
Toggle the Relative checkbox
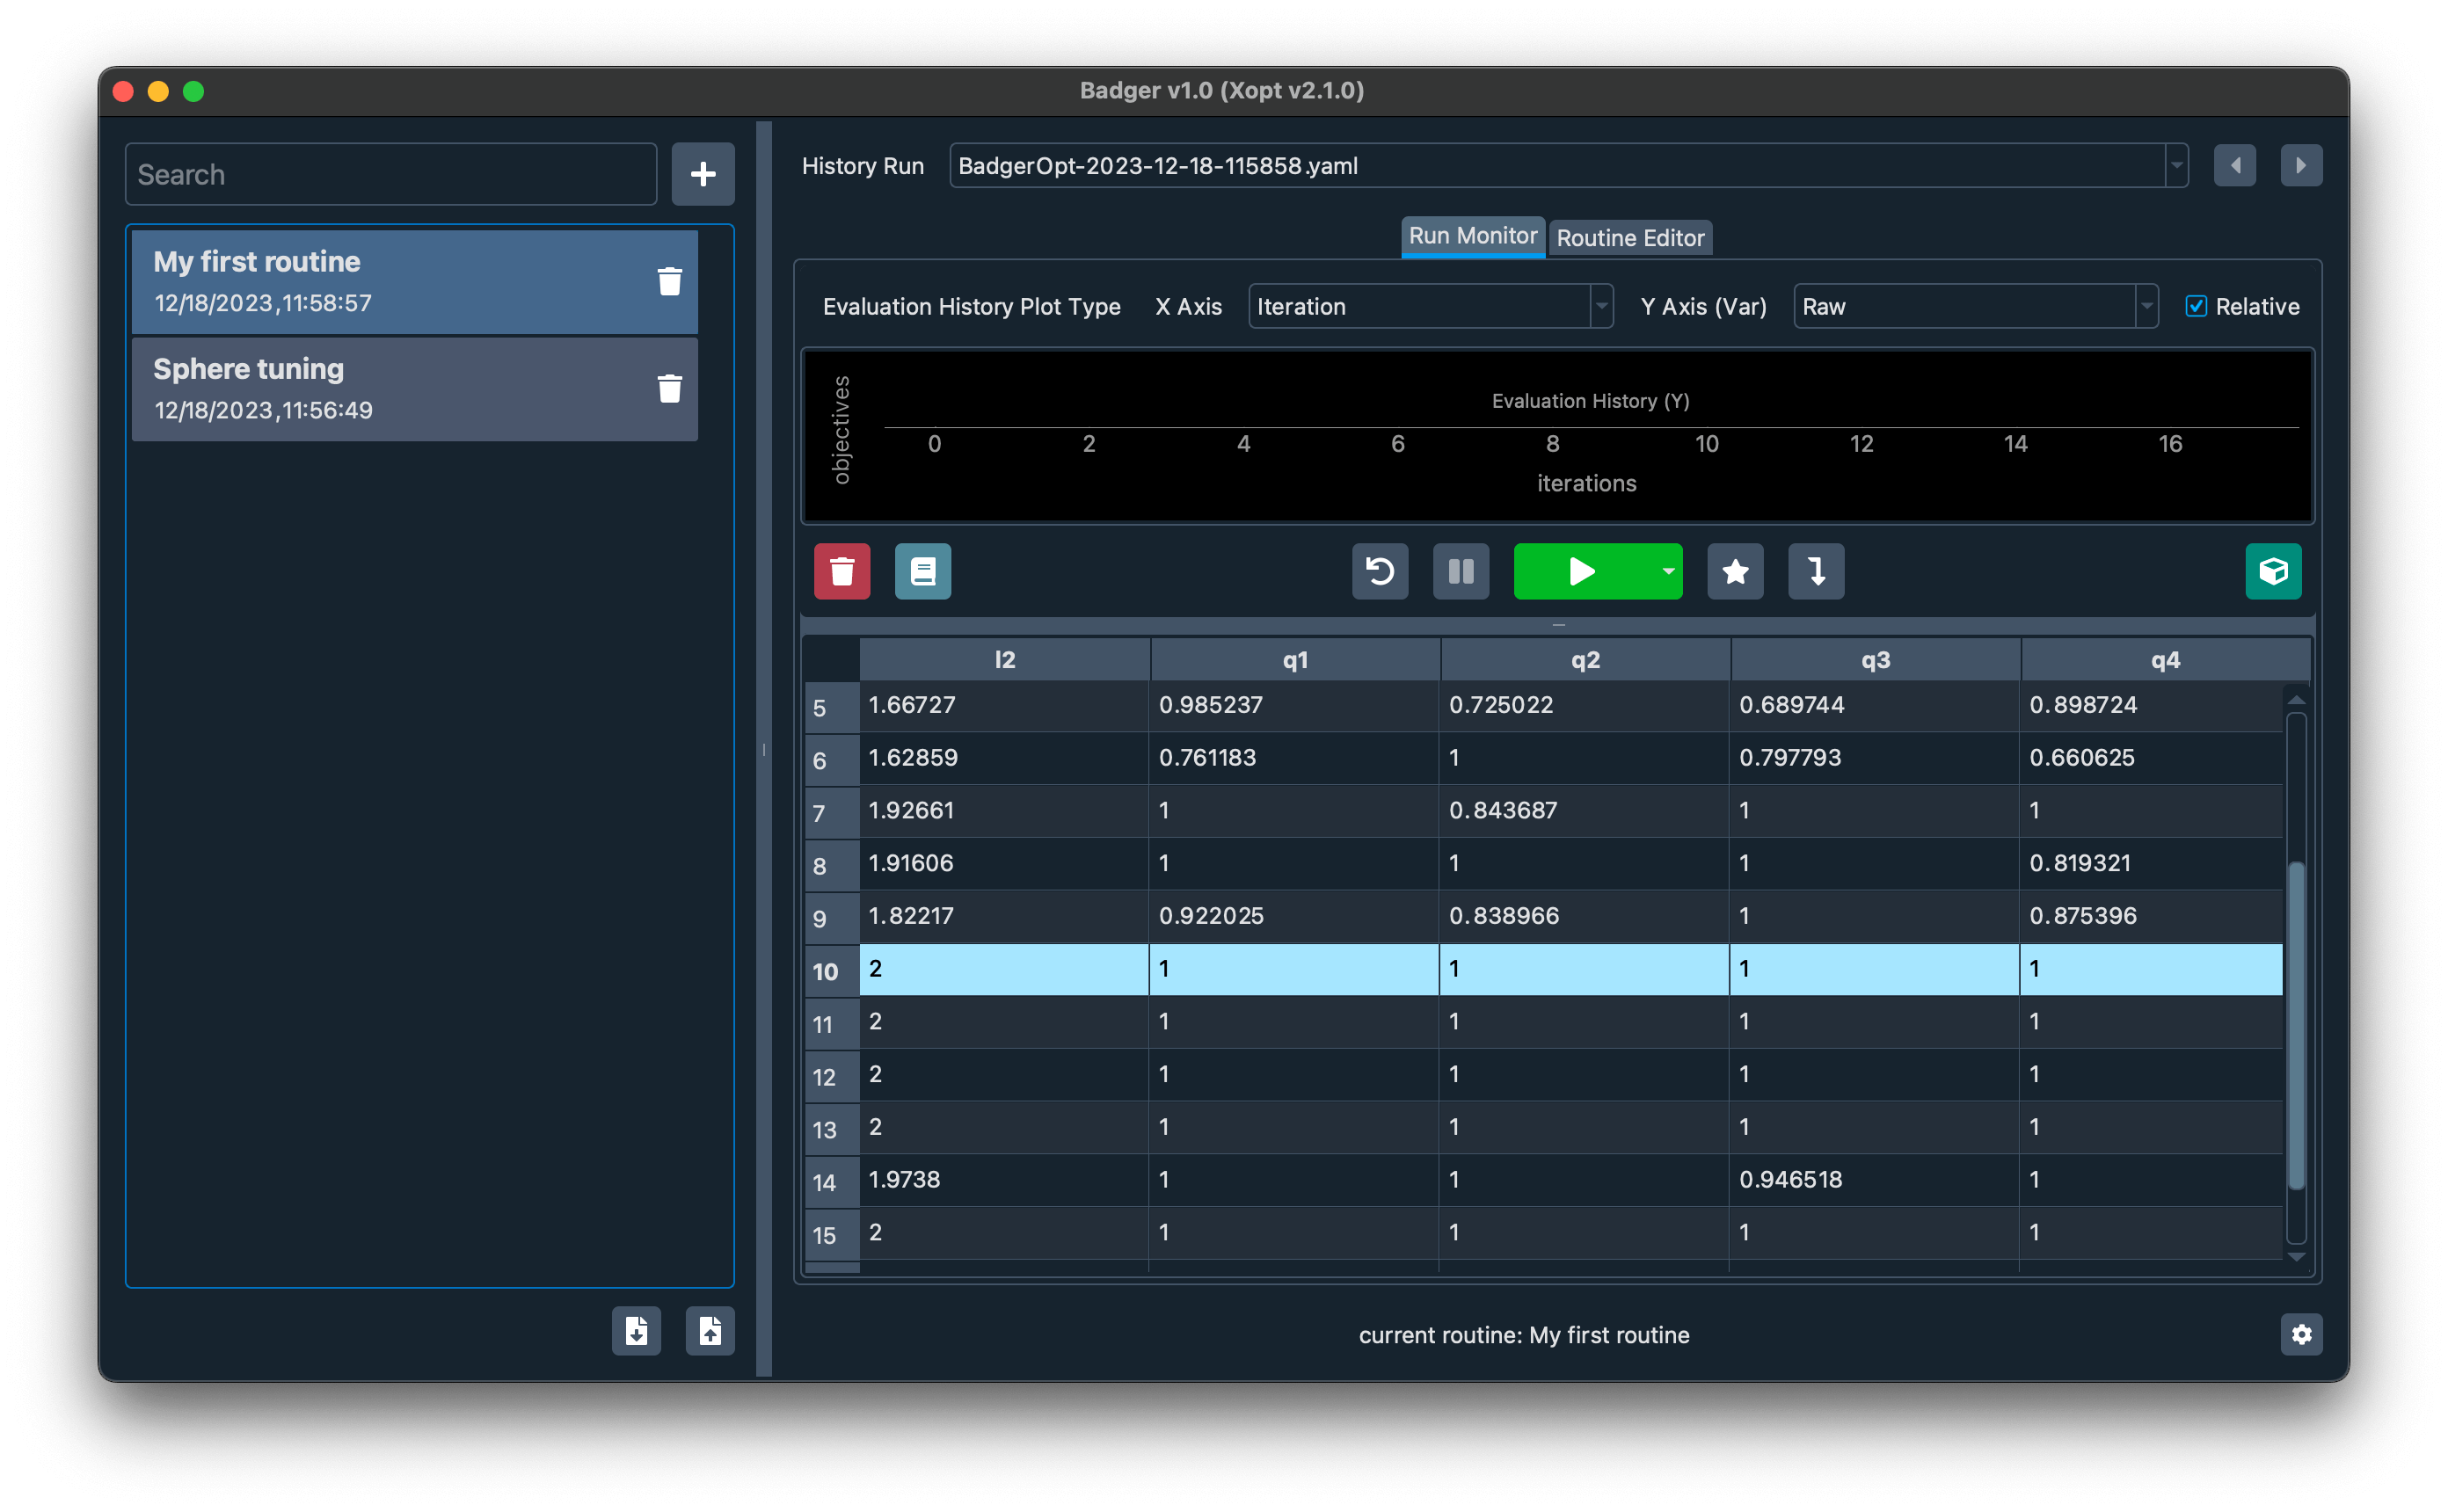pos(2197,306)
